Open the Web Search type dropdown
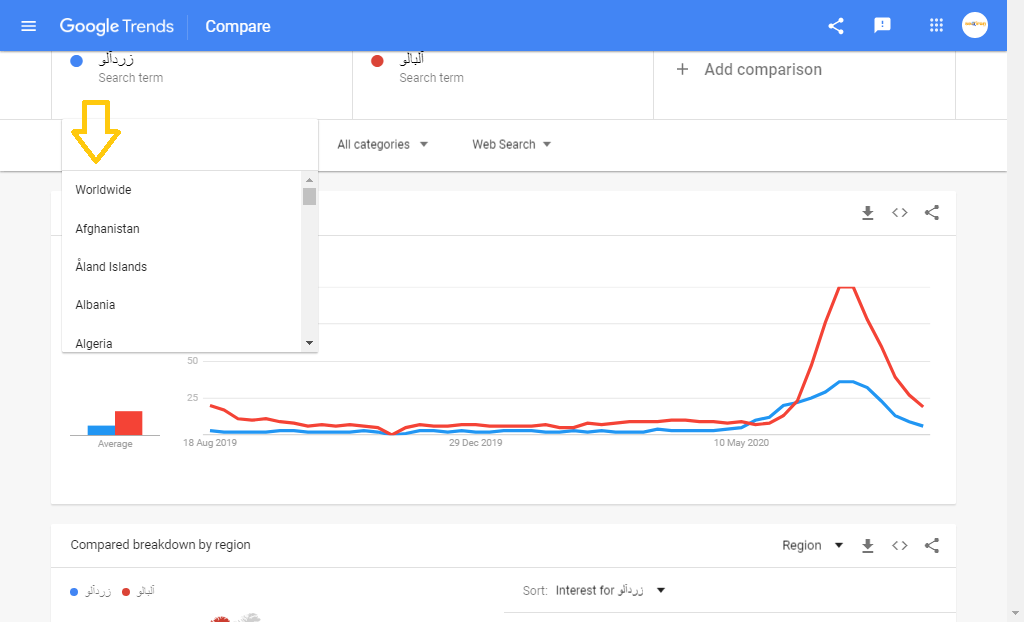 511,145
